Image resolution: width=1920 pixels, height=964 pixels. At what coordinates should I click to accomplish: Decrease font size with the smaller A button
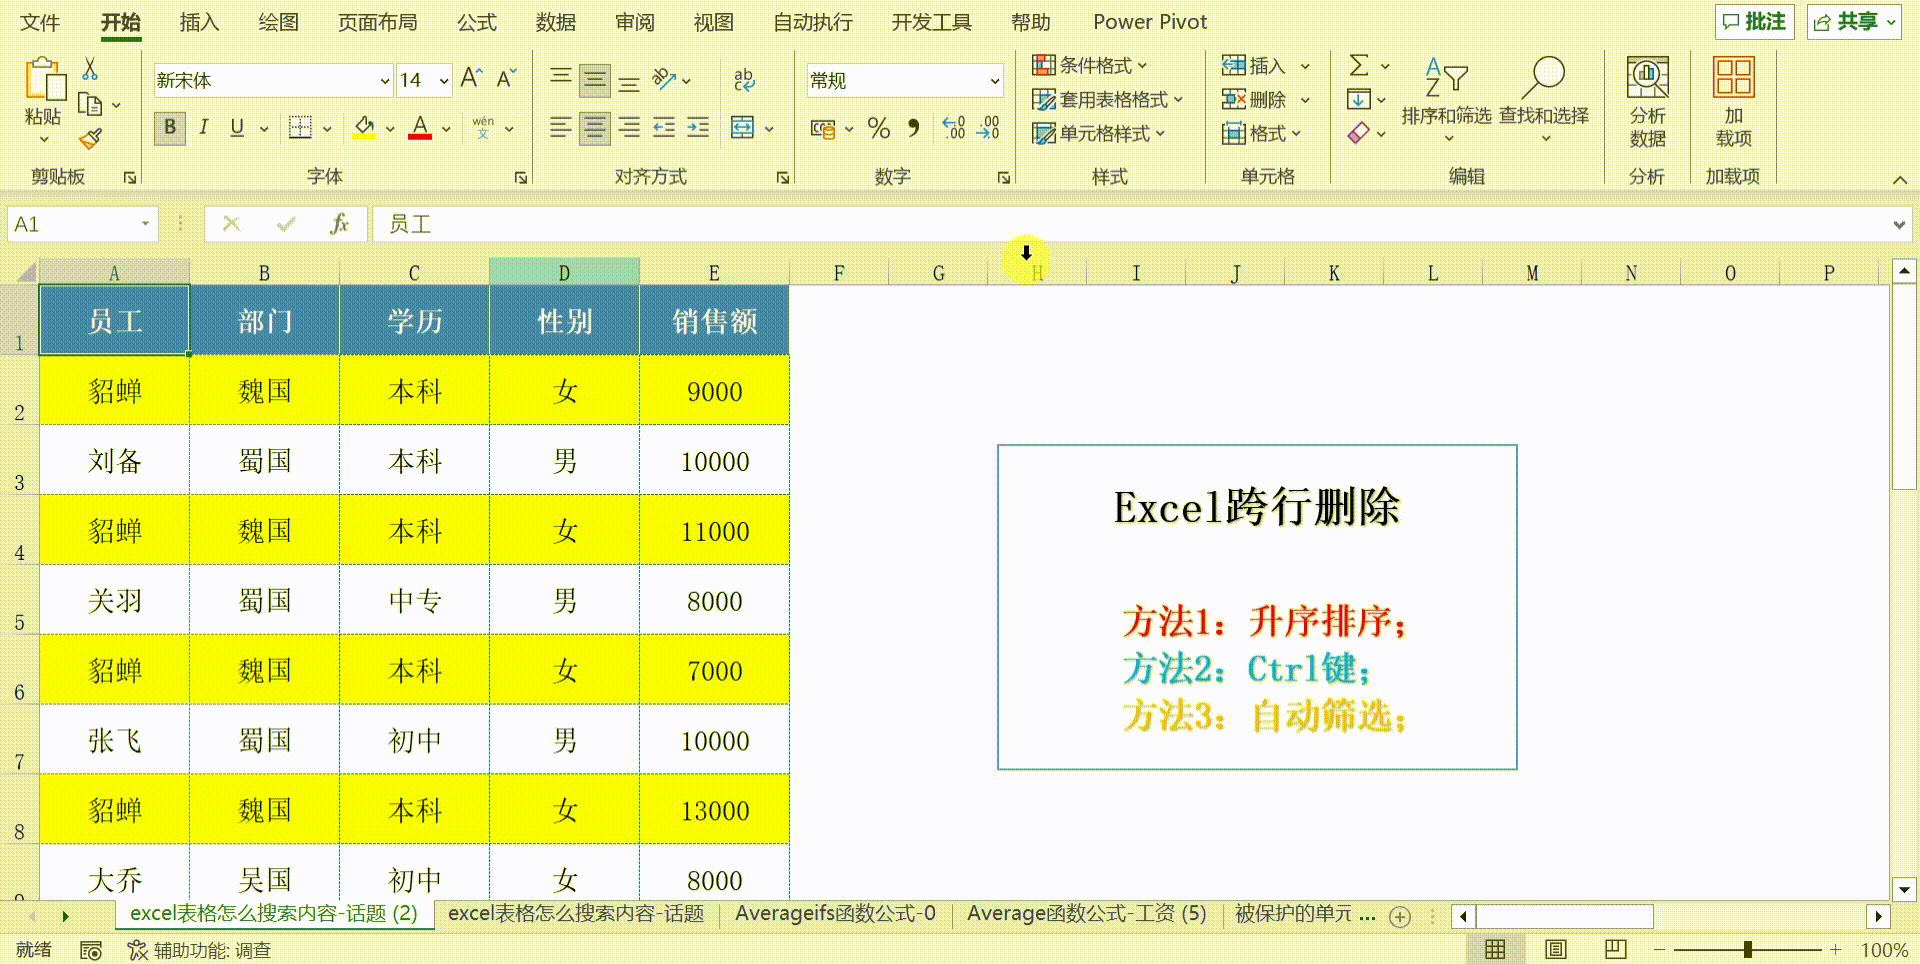pyautogui.click(x=506, y=79)
